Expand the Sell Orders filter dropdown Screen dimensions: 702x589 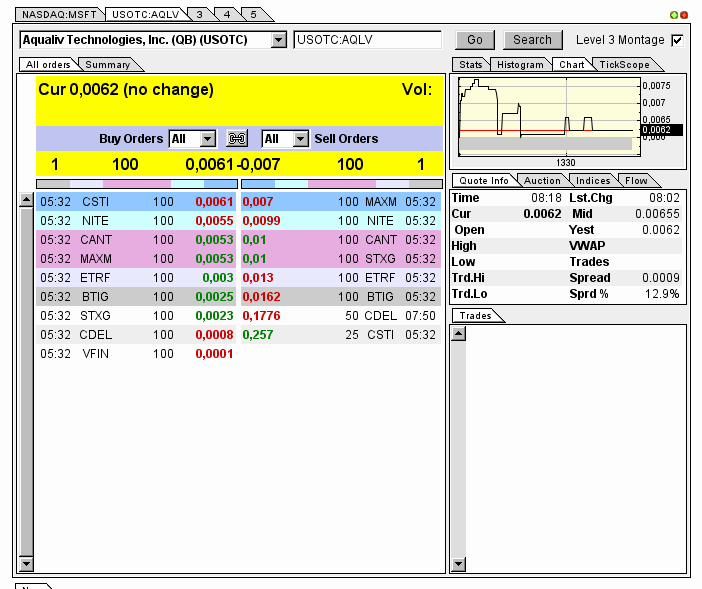301,139
